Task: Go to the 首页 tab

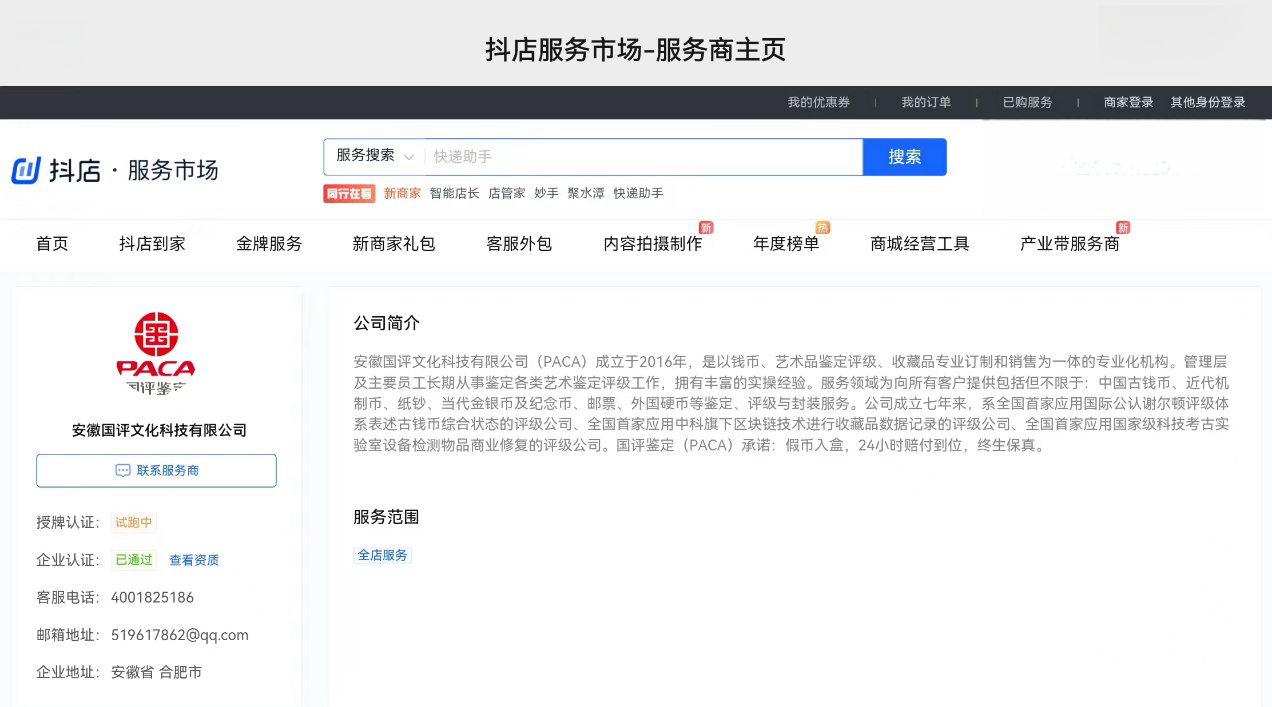Action: coord(52,244)
